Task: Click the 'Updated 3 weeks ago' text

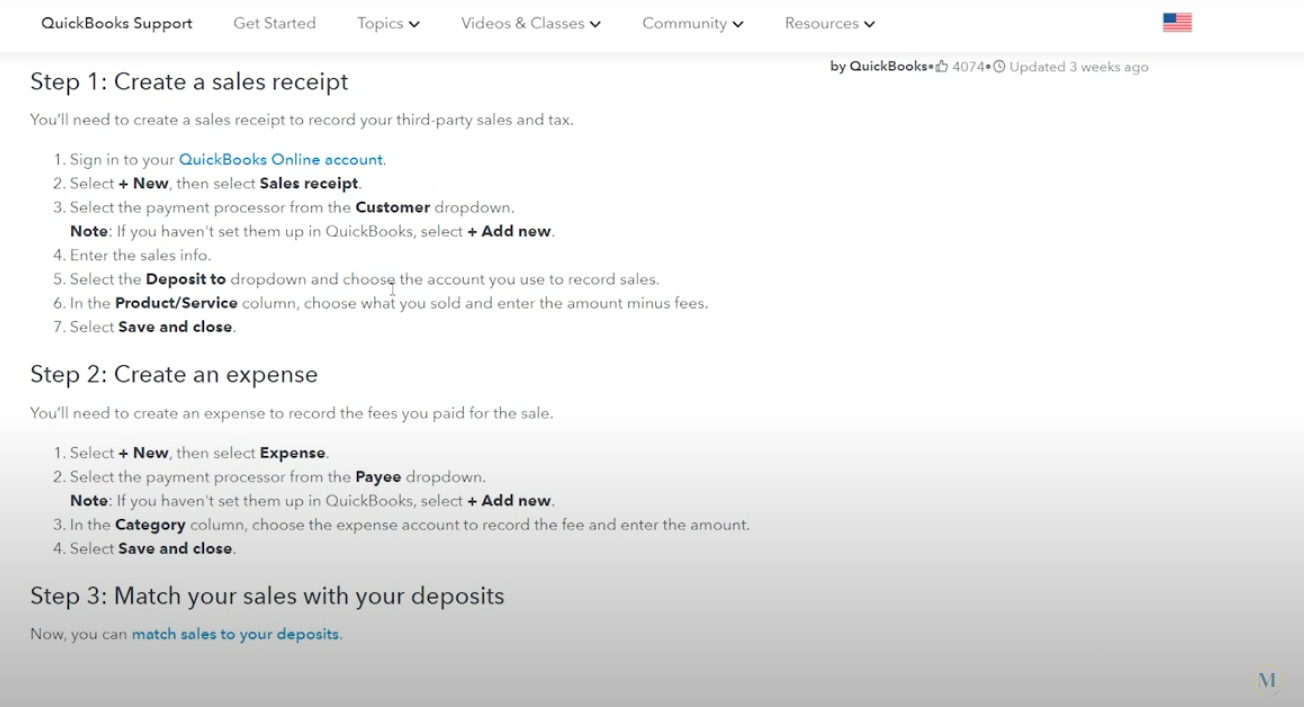Action: 1079,67
